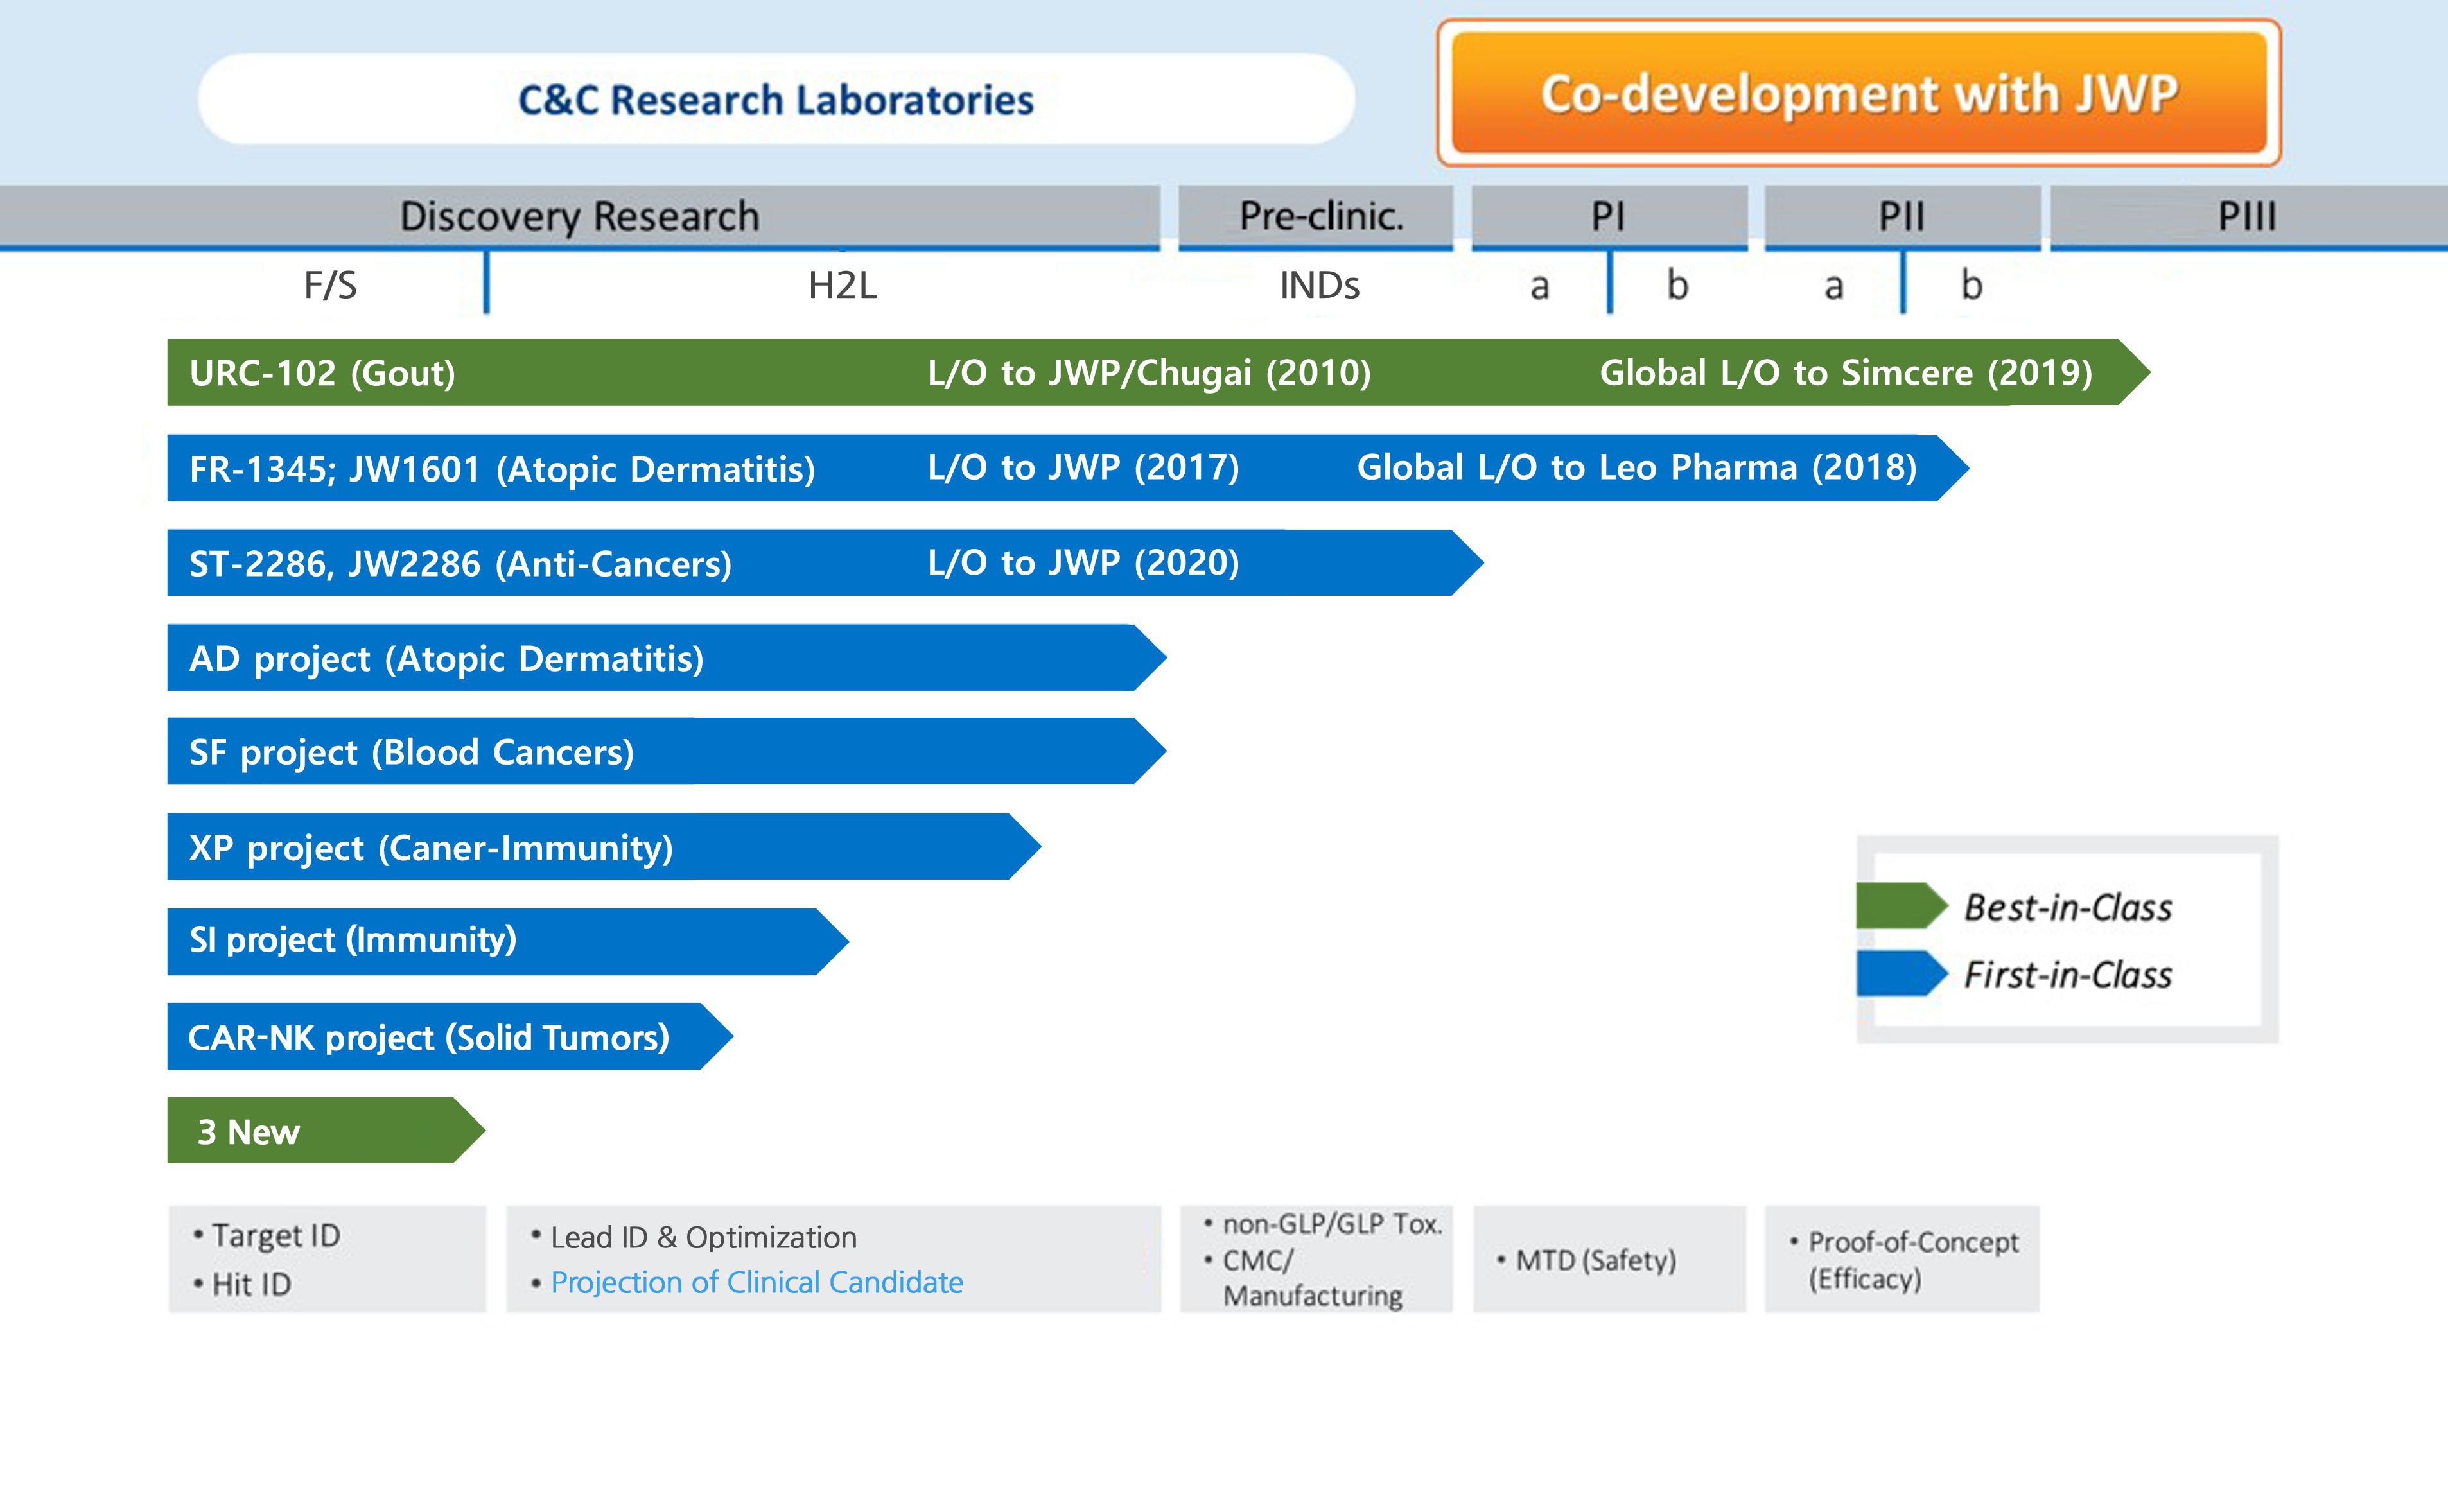
Task: Click the Proof-of-Concept (Efficacy) box
Action: coord(1902,1259)
